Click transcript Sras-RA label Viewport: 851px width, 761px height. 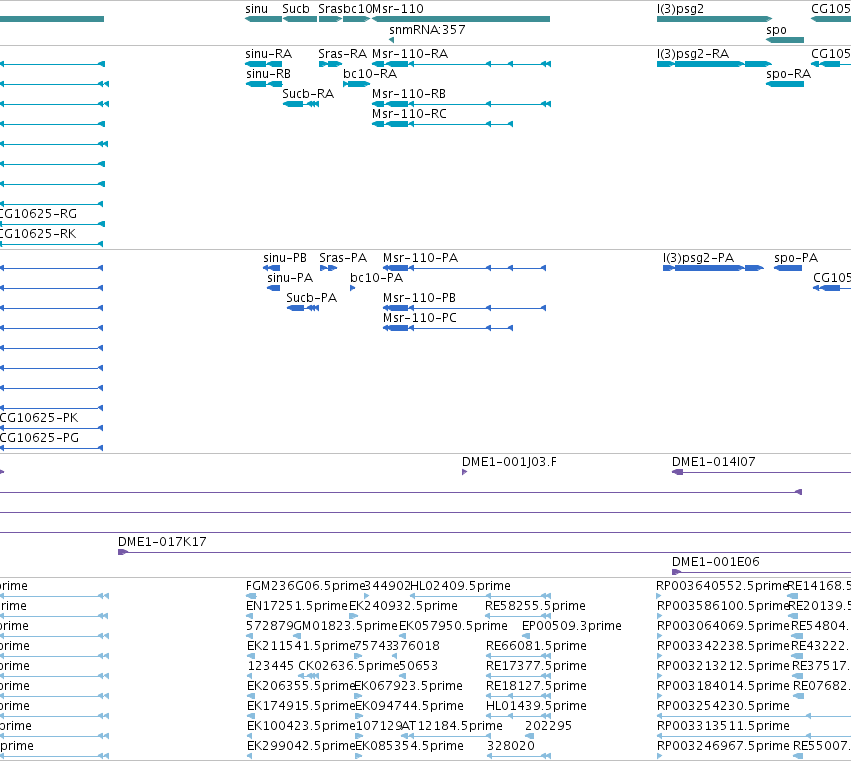(x=342, y=54)
